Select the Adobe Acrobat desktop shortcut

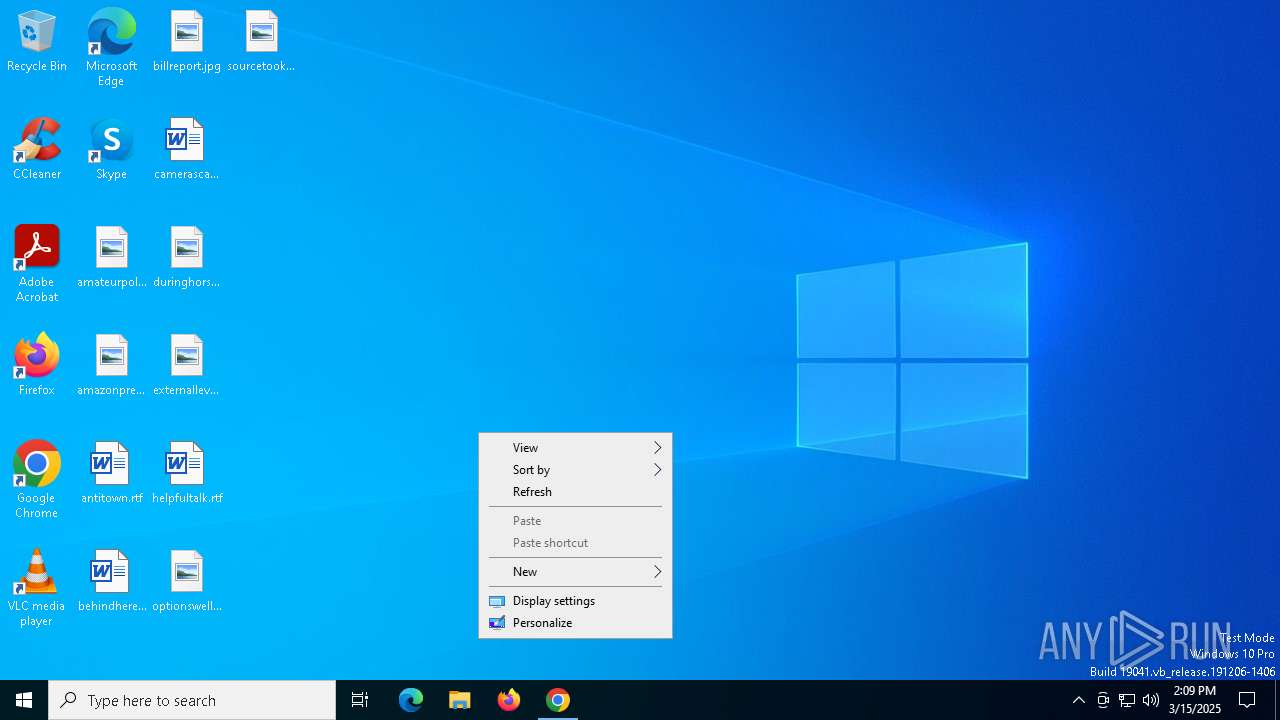coord(37,264)
